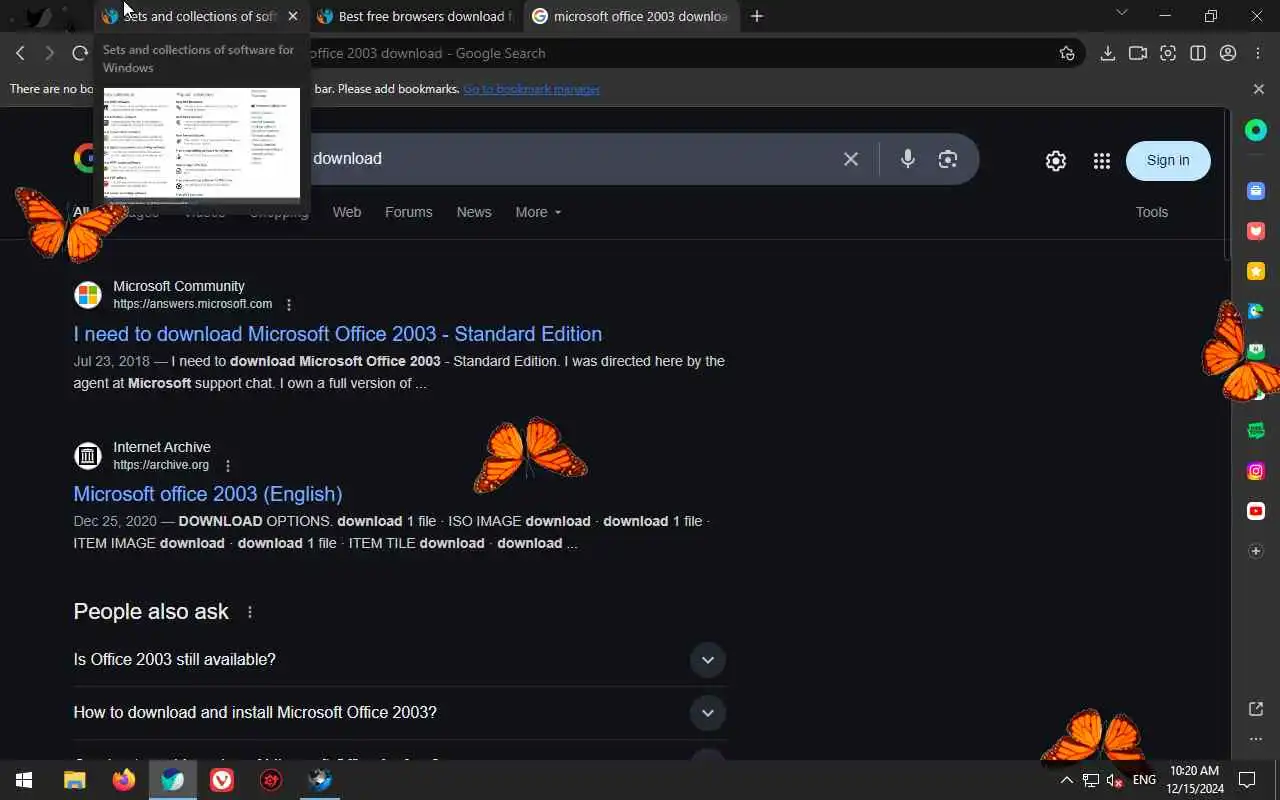Click Go to bookmark manager link
The image size is (1280, 800).
(531, 89)
